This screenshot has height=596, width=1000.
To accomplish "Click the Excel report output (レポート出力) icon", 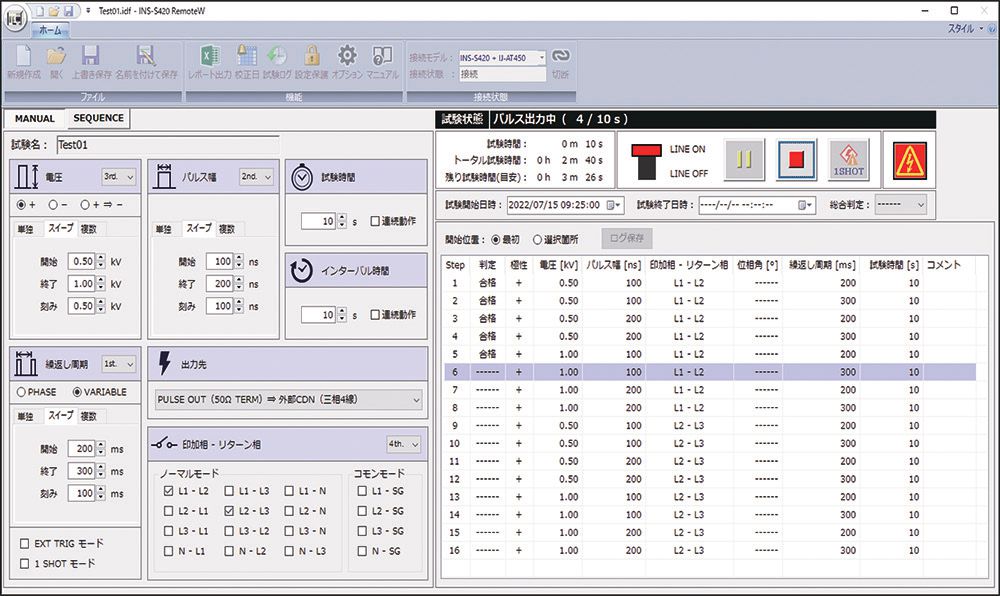I will [x=209, y=56].
